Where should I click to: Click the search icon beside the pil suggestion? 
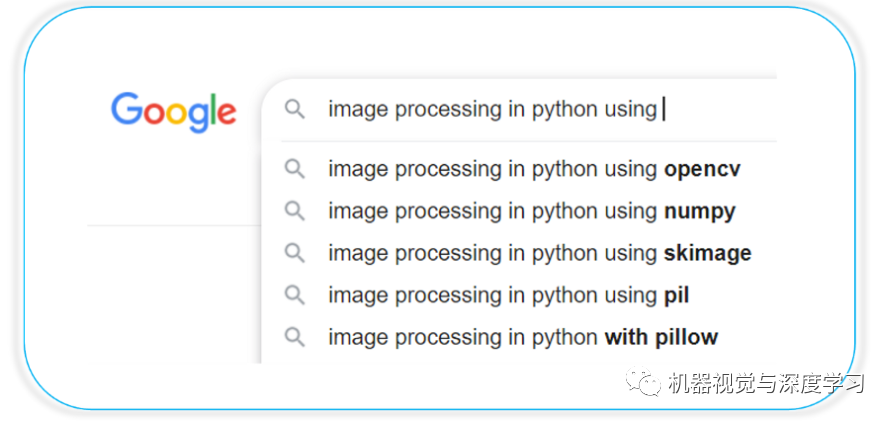coord(295,295)
